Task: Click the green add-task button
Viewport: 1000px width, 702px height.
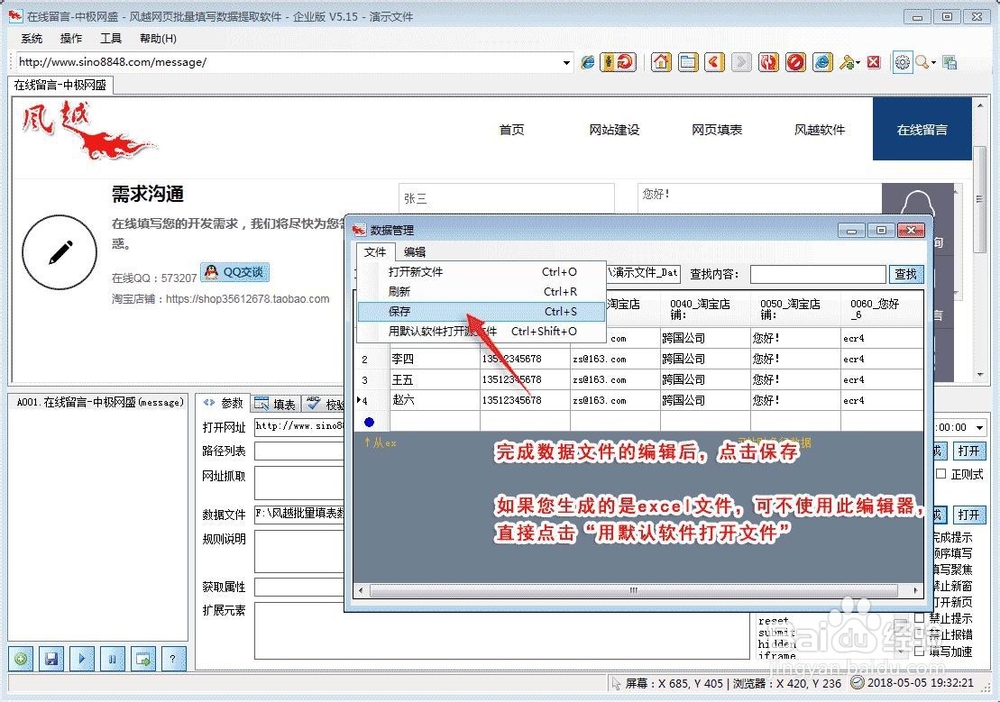Action: tap(21, 659)
